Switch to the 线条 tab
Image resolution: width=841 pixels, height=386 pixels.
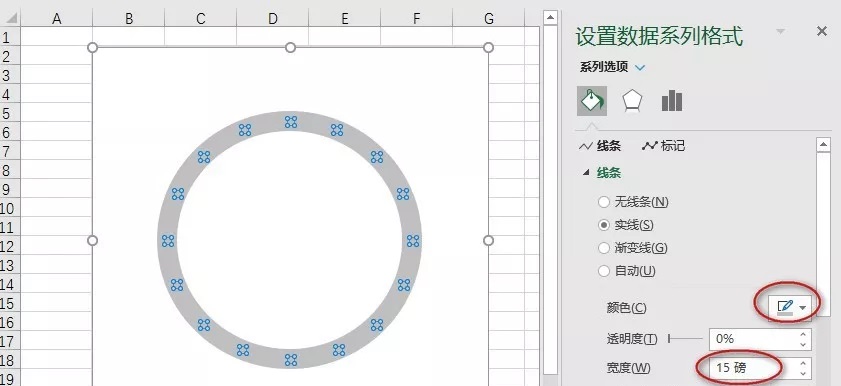pos(600,146)
